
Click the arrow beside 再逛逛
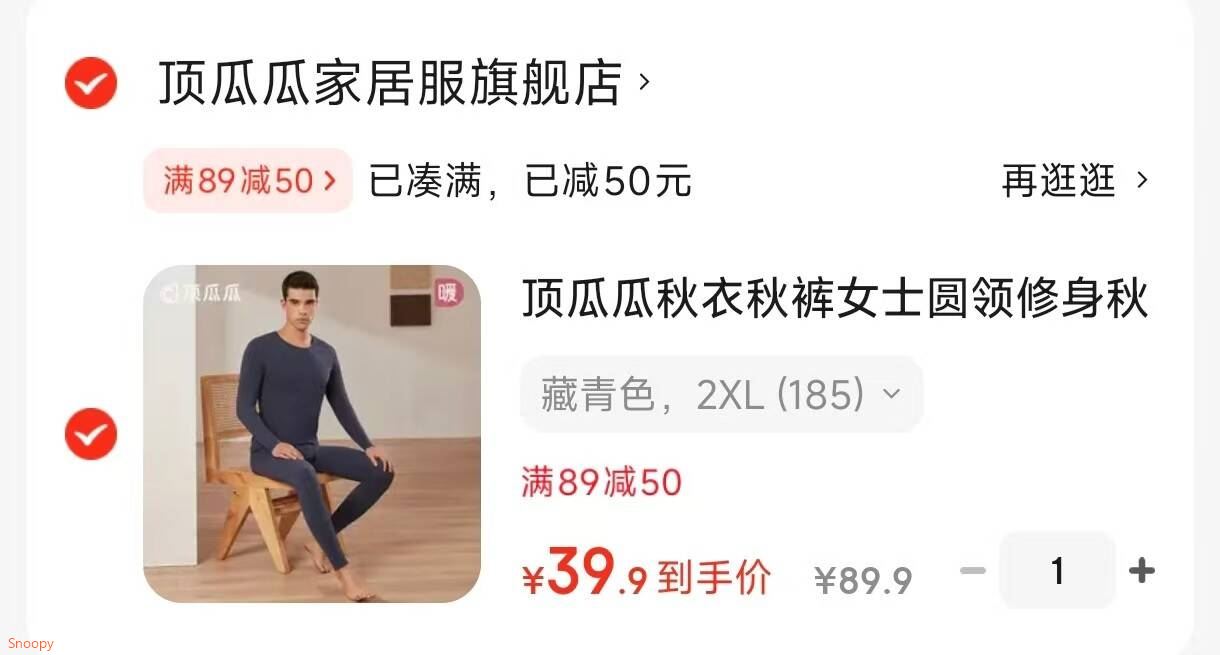click(x=1142, y=181)
